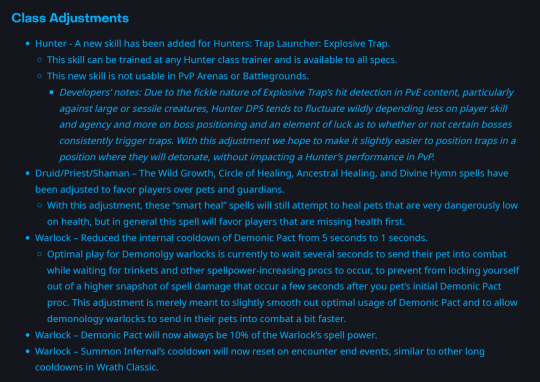This screenshot has height=382, width=540.
Task: Click Summon Infernal's cooldown reset line
Action: click(260, 359)
